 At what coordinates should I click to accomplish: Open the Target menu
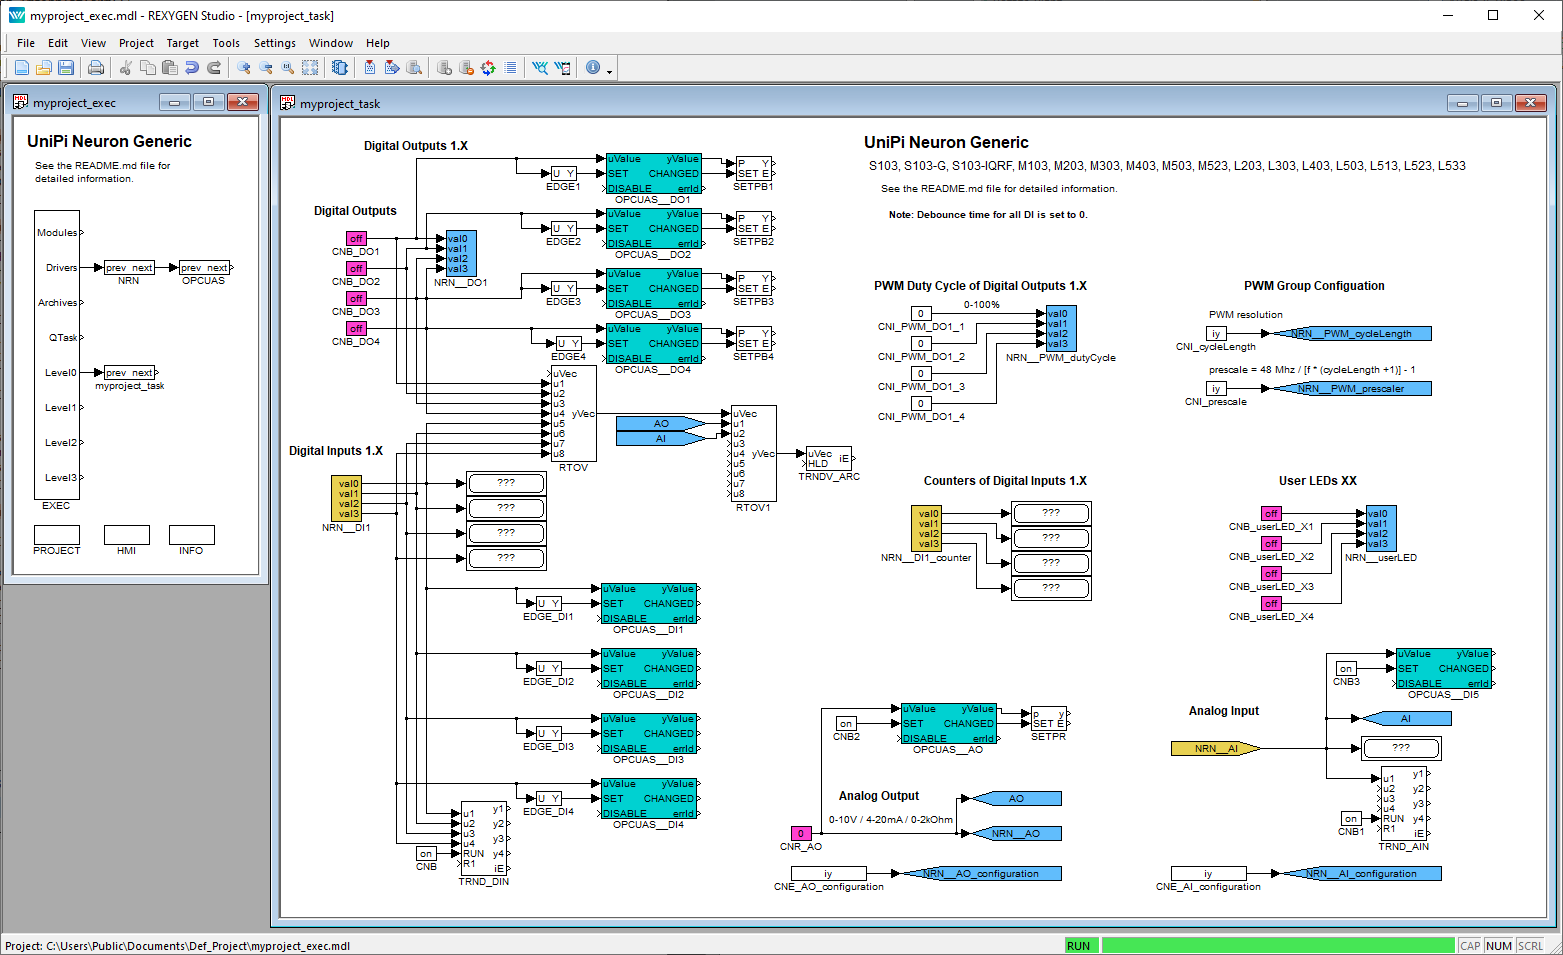tap(182, 43)
